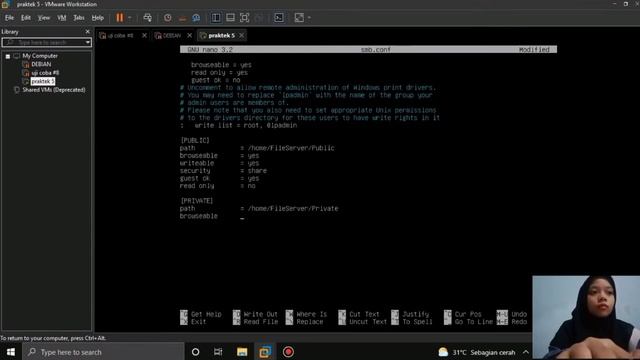Switch to the uji coba #8 tab
The width and height of the screenshot is (640, 360).
(120, 36)
